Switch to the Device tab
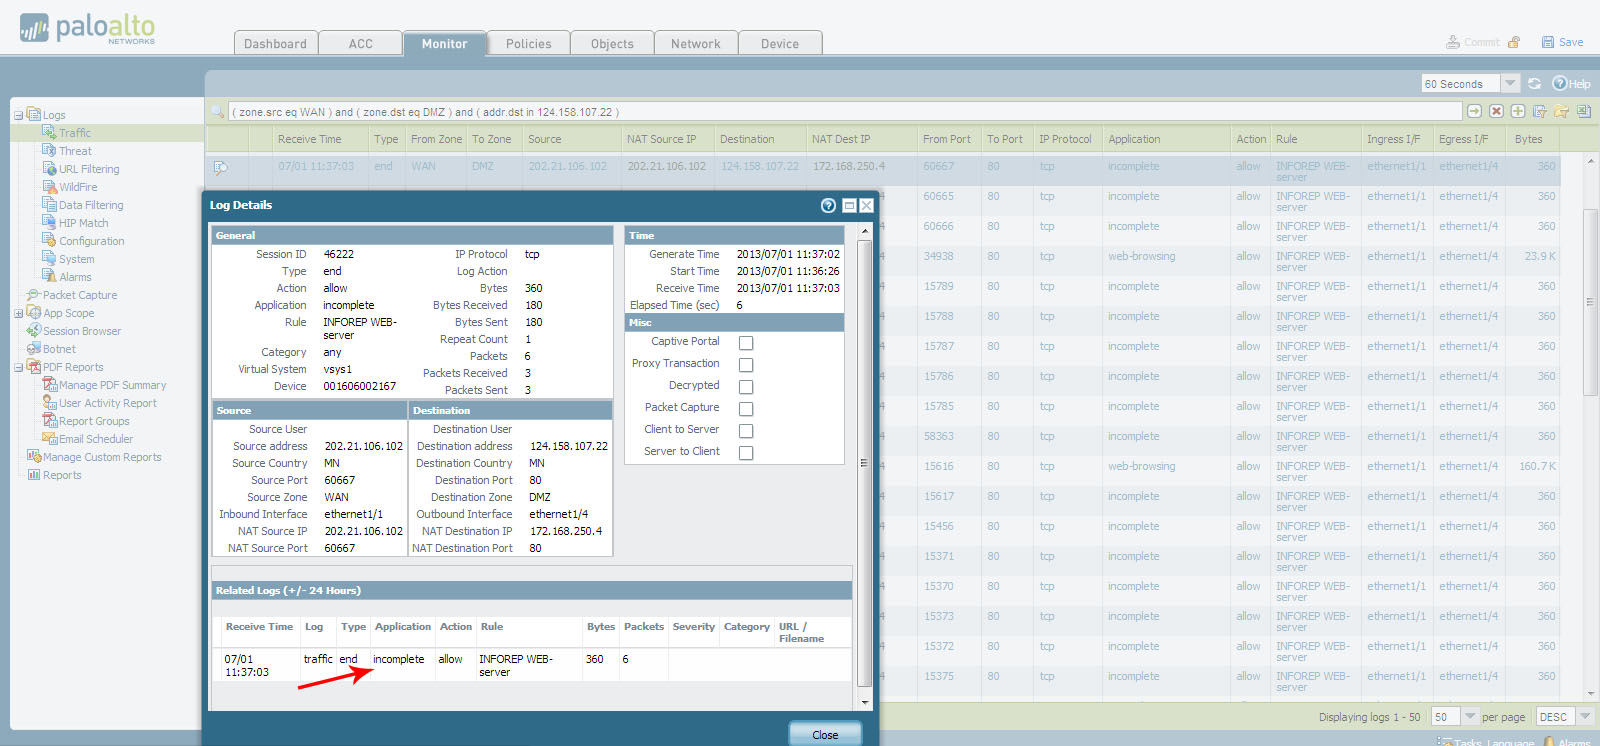 point(780,43)
